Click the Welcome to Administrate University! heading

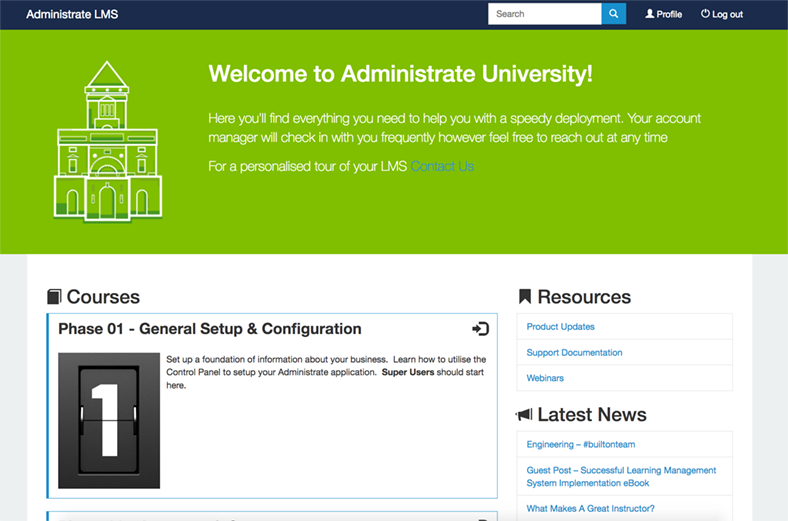(x=401, y=73)
